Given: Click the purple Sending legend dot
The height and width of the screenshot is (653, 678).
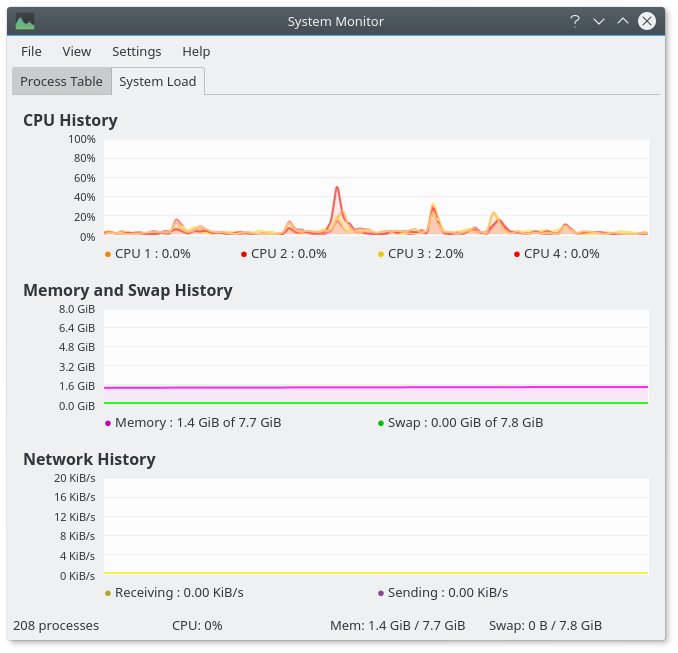Looking at the screenshot, I should 381,593.
